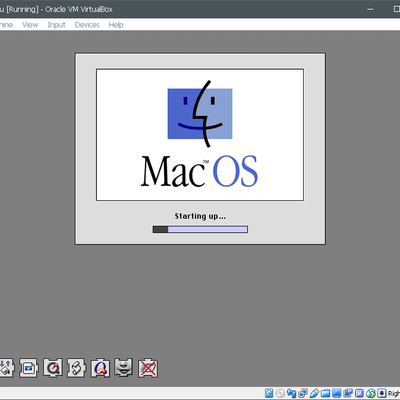Click the hard disk activity status icon
400x400 pixels.
[x=269, y=393]
